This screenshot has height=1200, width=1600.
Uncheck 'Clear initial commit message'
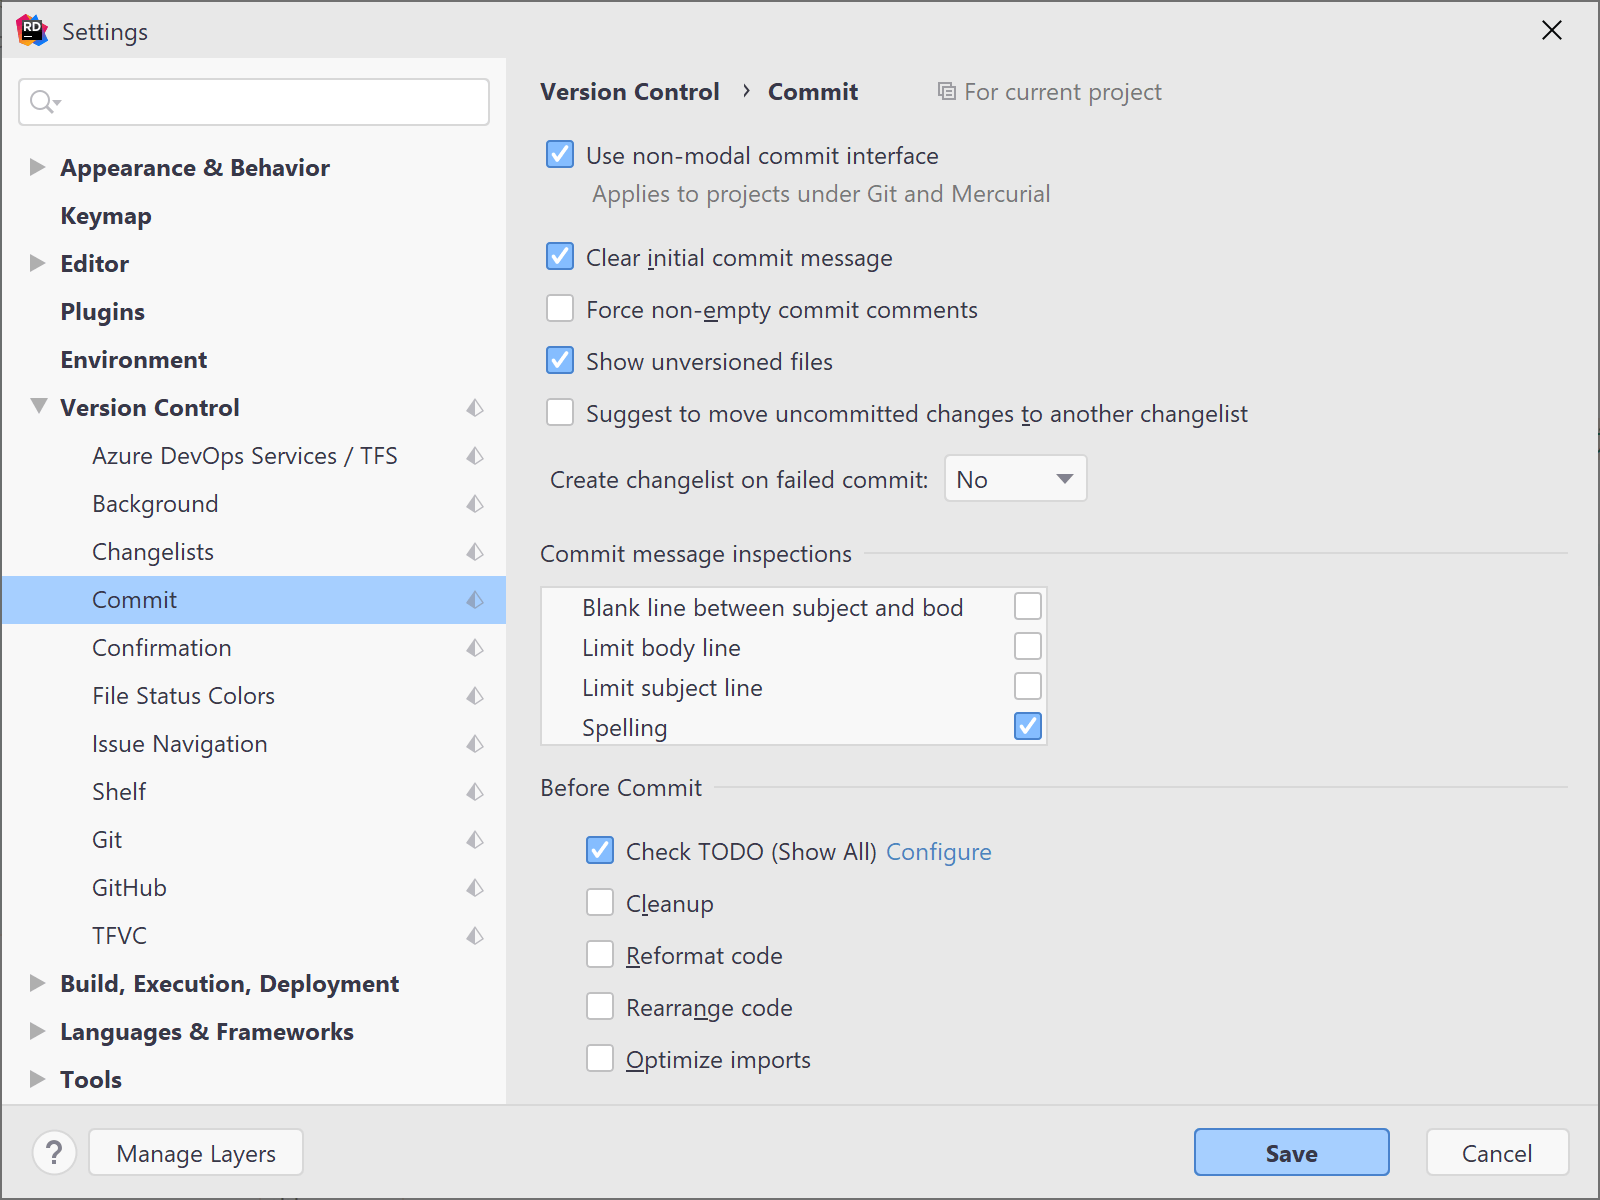[x=560, y=257]
